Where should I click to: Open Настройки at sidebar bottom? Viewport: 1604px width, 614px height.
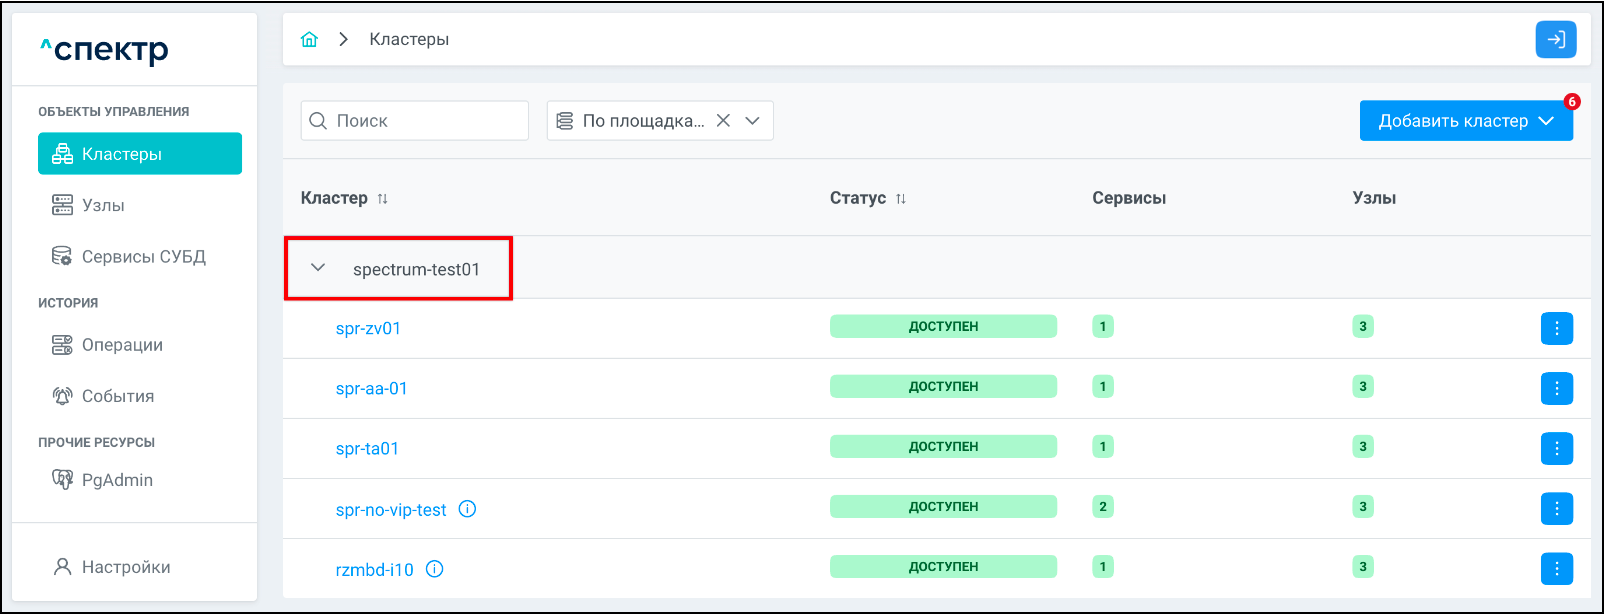click(125, 567)
